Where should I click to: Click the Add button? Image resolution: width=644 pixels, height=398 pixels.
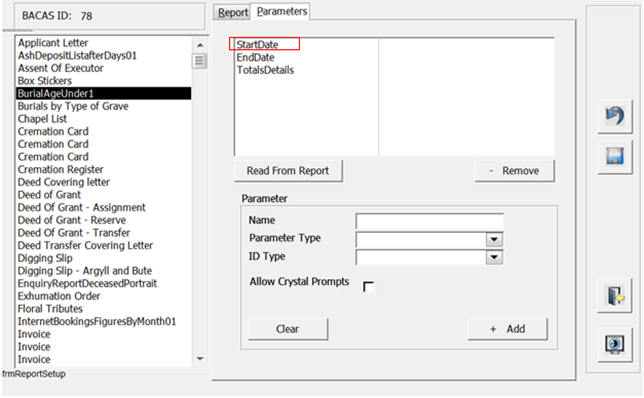(508, 329)
